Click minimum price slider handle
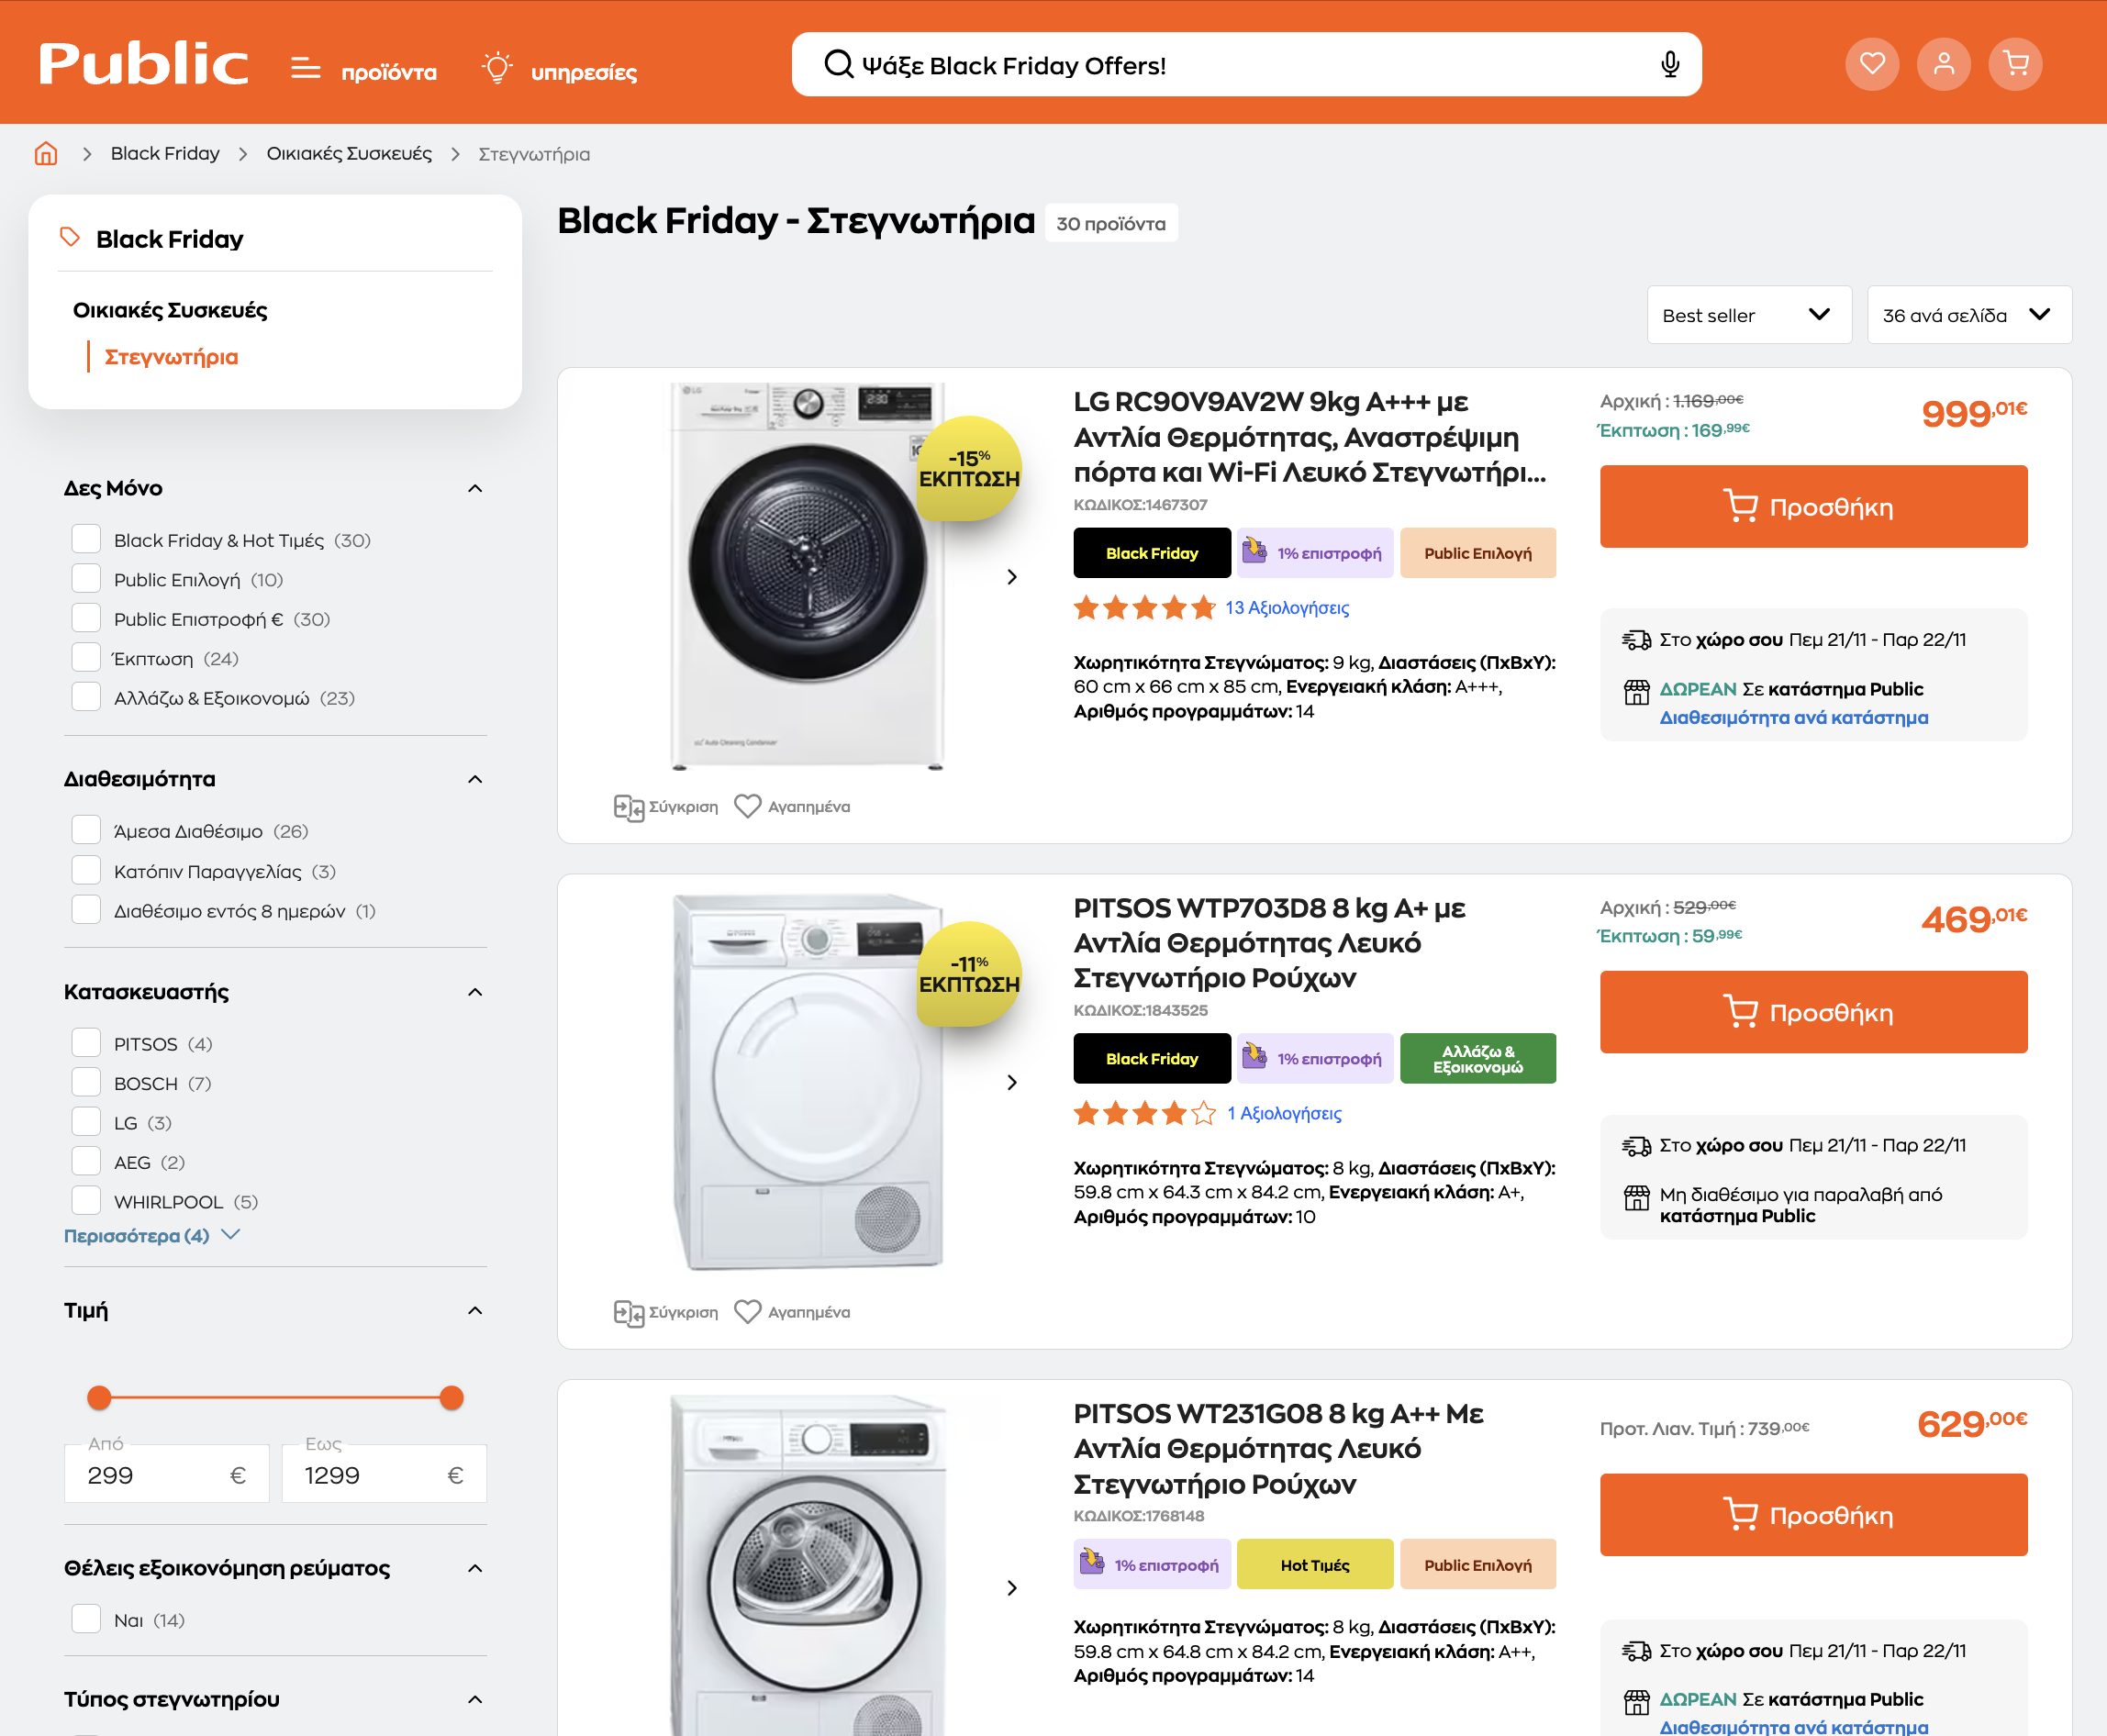 pyautogui.click(x=99, y=1397)
